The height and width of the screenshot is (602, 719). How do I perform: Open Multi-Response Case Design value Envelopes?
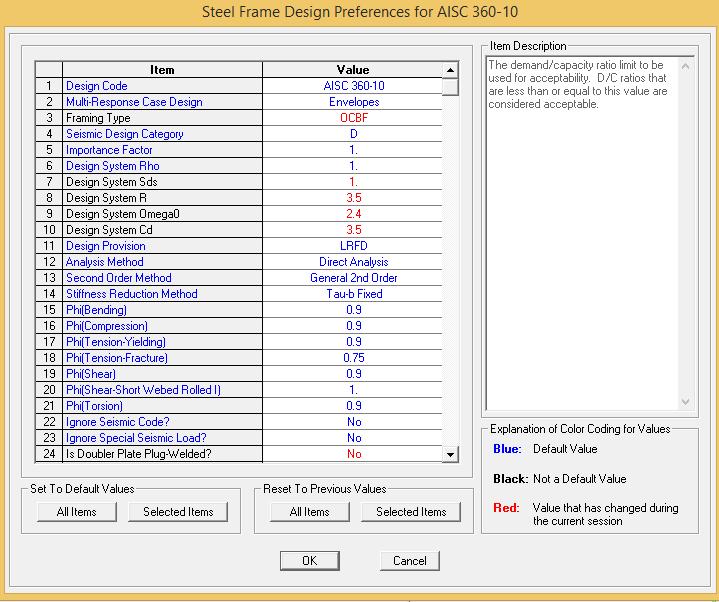coord(354,102)
